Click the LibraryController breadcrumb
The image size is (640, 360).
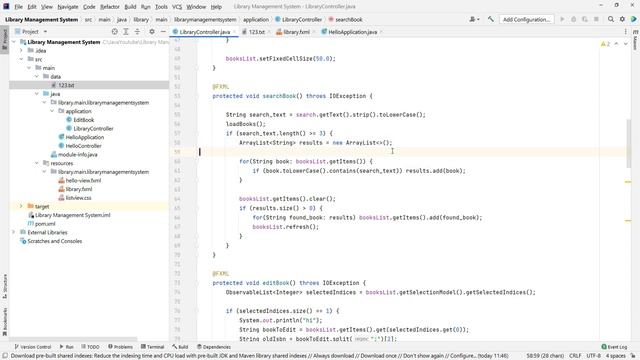(x=298, y=19)
